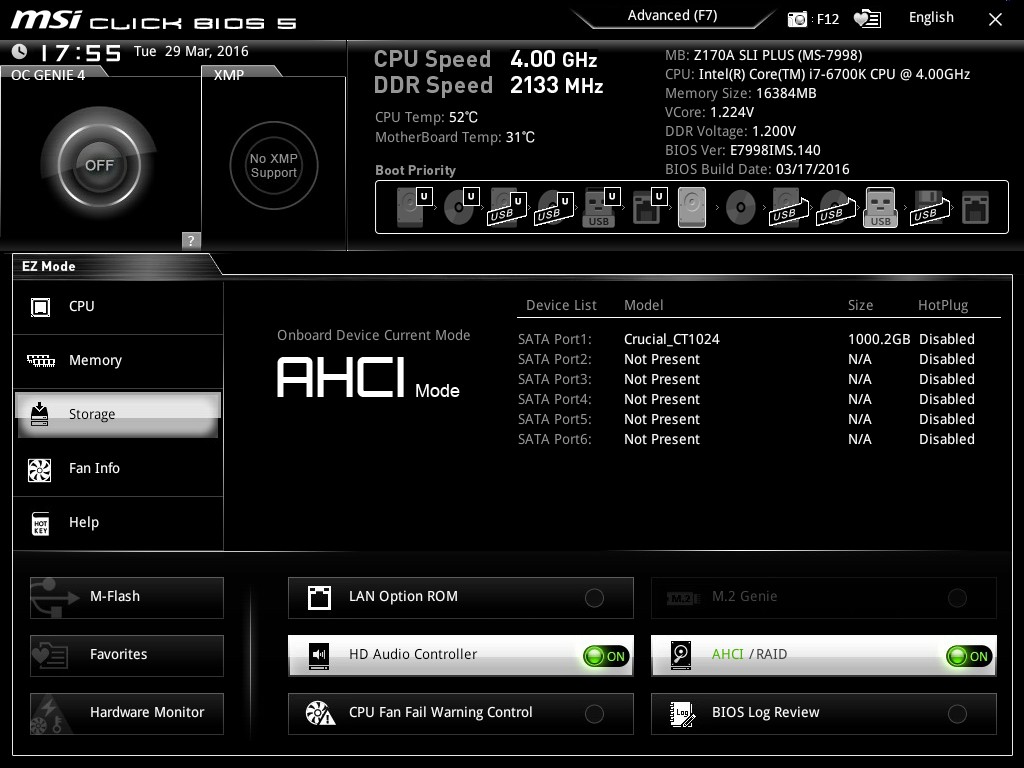This screenshot has height=768, width=1024.
Task: Click the HotPlug column header
Action: pyautogui.click(x=943, y=306)
